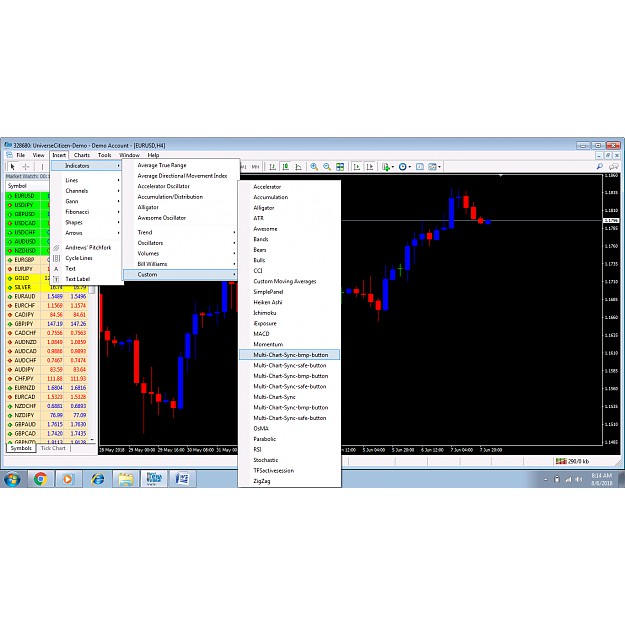This screenshot has width=625, height=625.
Task: Select Multi-Chart-Sync-bmp-button highlighted indicator
Action: click(290, 354)
